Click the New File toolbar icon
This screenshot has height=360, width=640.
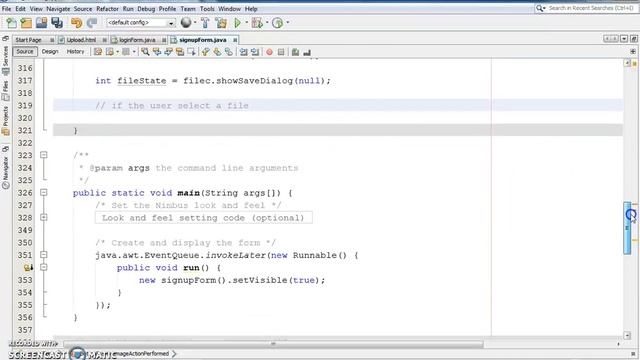click(x=11, y=23)
